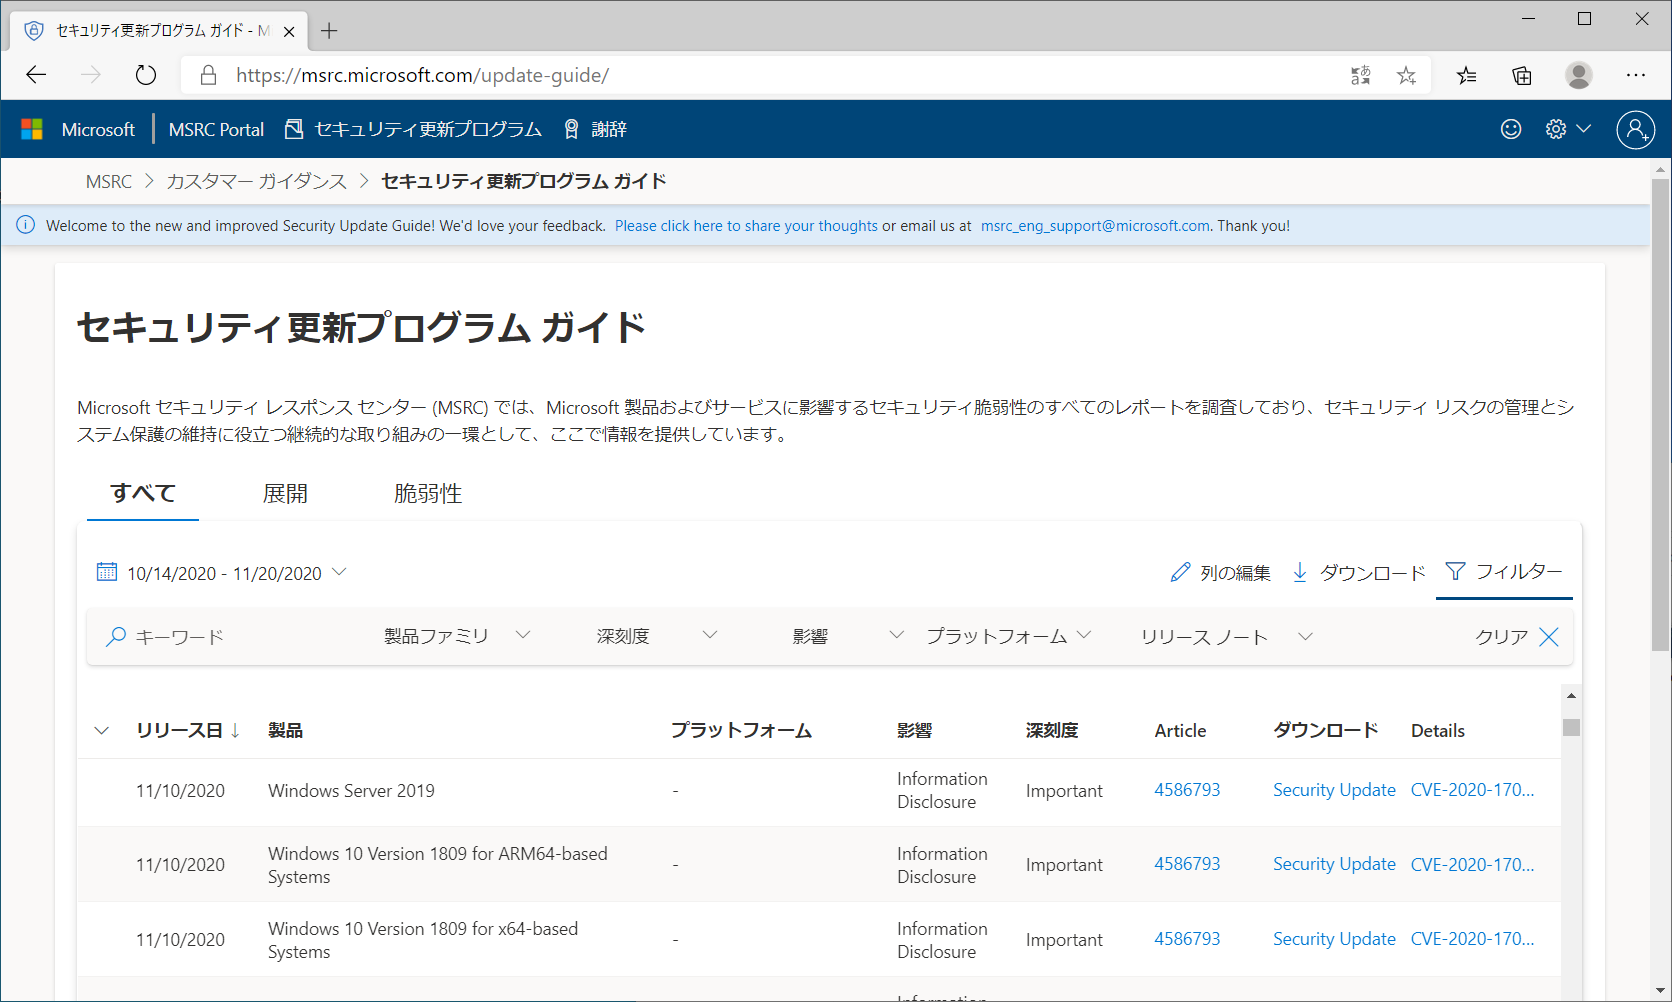Sort by リリース日 arrow icon
Viewport: 1672px width, 1002px height.
click(235, 730)
